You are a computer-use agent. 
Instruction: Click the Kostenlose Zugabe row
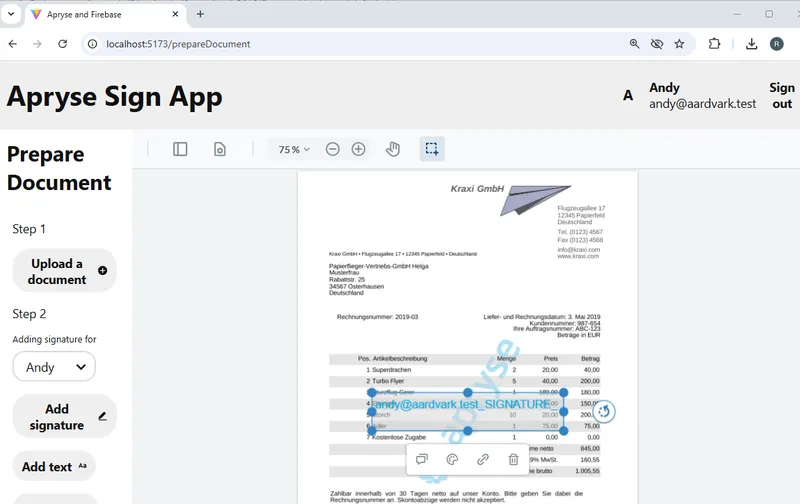(x=464, y=437)
